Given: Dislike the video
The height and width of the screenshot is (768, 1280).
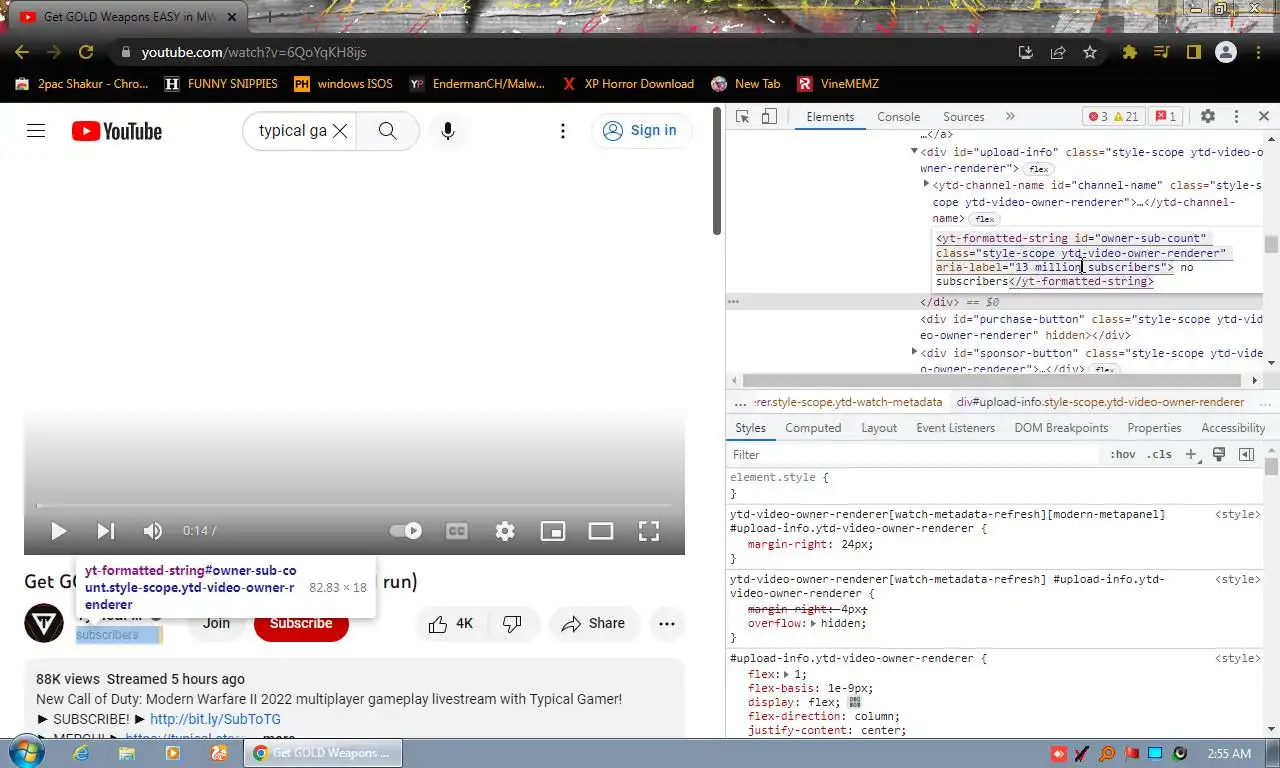Looking at the screenshot, I should (512, 624).
